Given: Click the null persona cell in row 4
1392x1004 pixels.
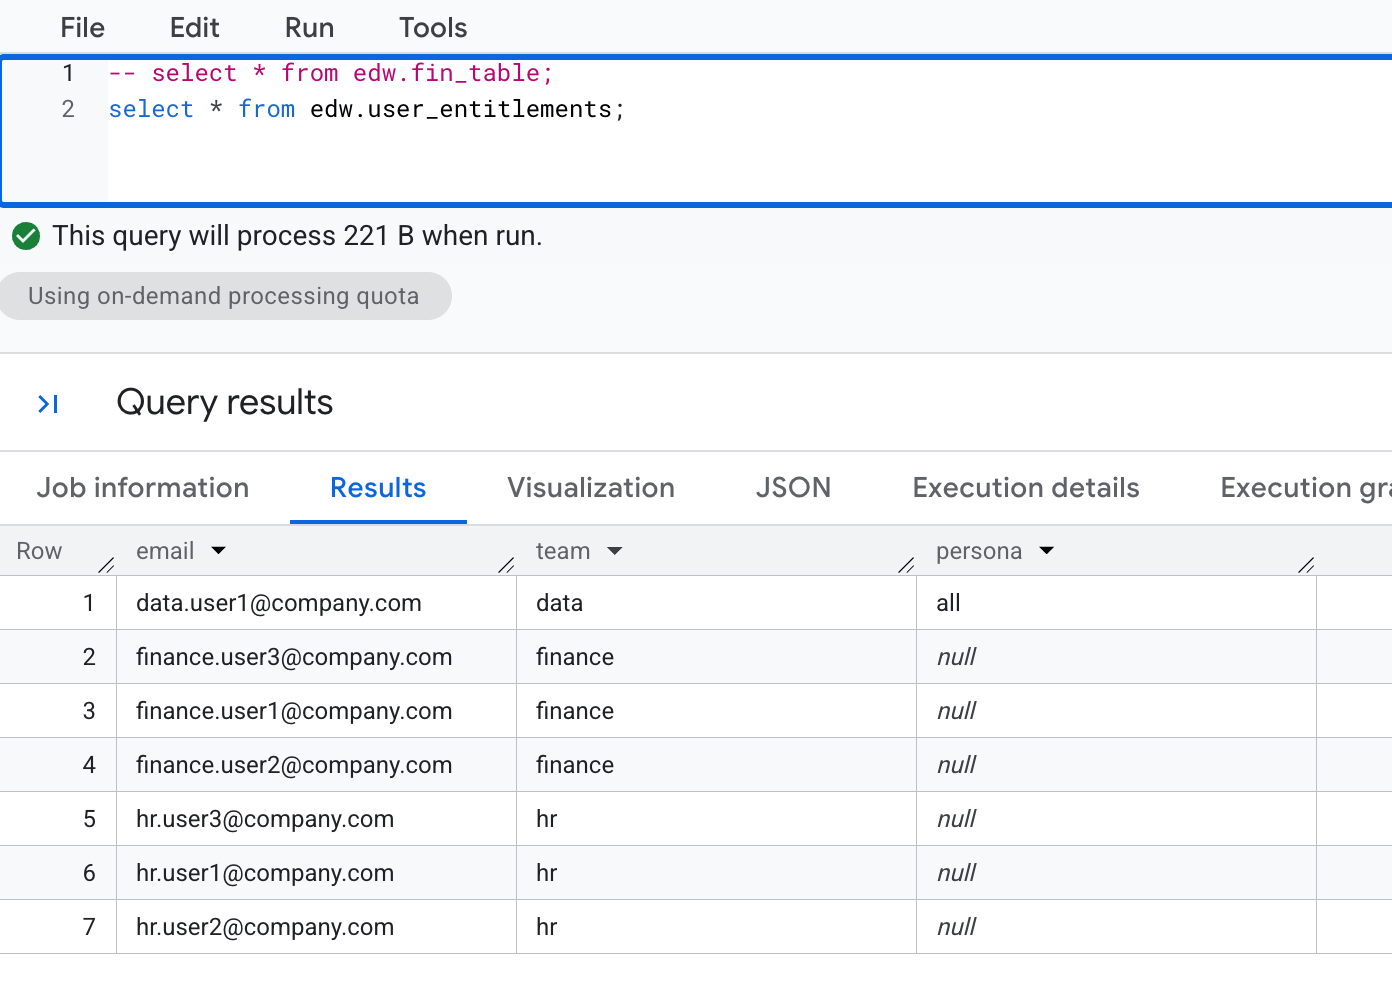Looking at the screenshot, I should pos(1116,765).
